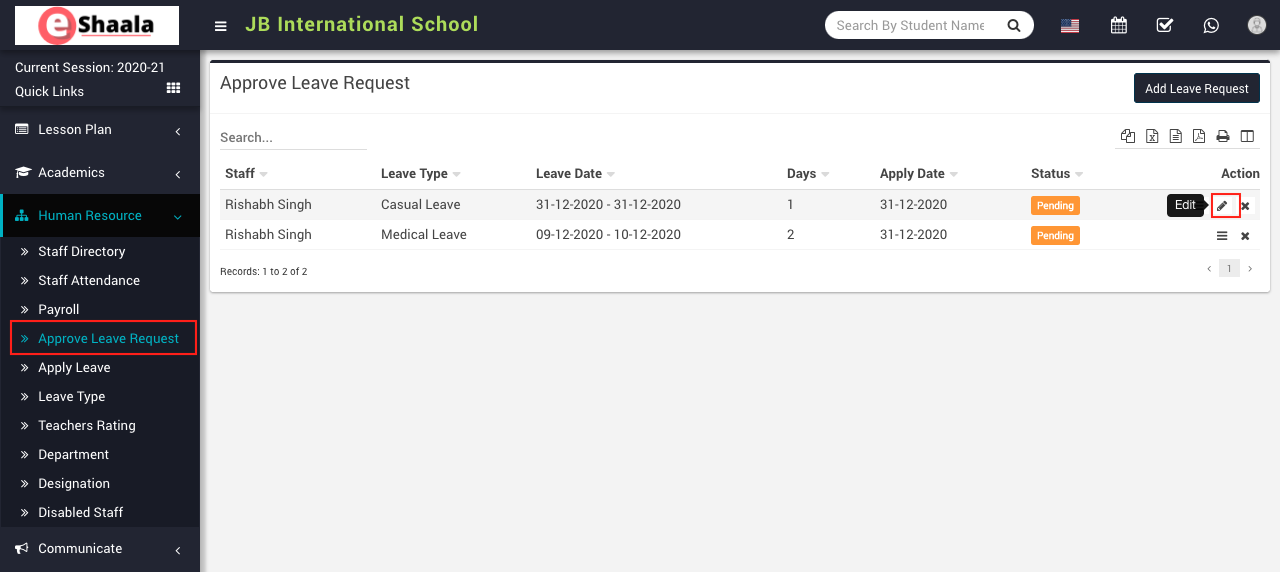Export table as PDF
Viewport: 1280px width, 572px height.
pos(1198,137)
